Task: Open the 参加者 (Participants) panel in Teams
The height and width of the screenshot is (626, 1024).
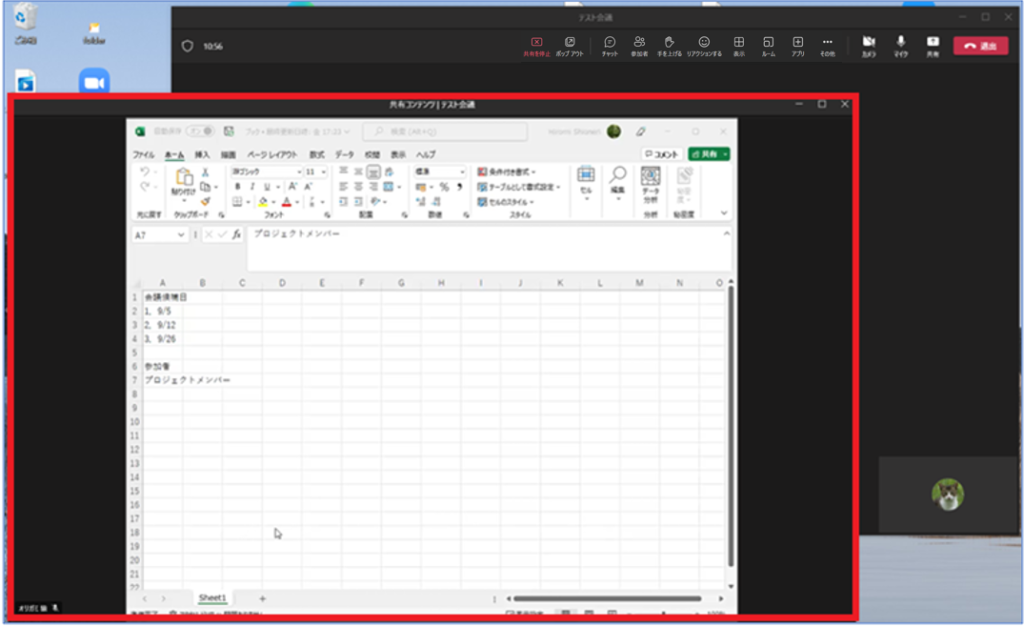Action: [639, 45]
